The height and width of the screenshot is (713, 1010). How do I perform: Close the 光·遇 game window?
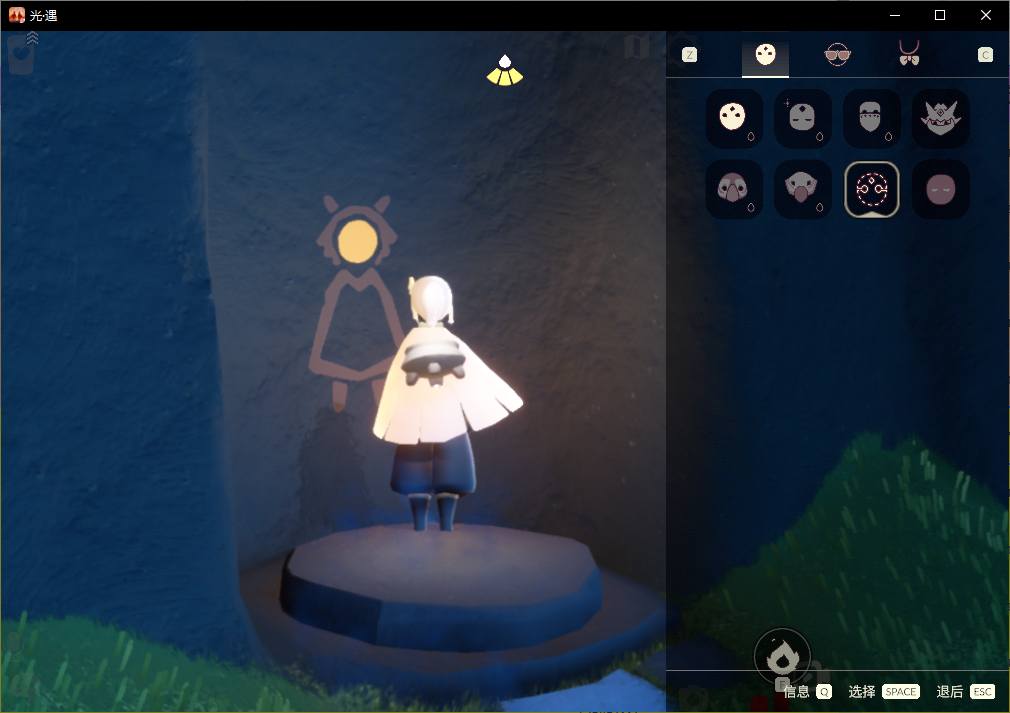click(x=986, y=15)
